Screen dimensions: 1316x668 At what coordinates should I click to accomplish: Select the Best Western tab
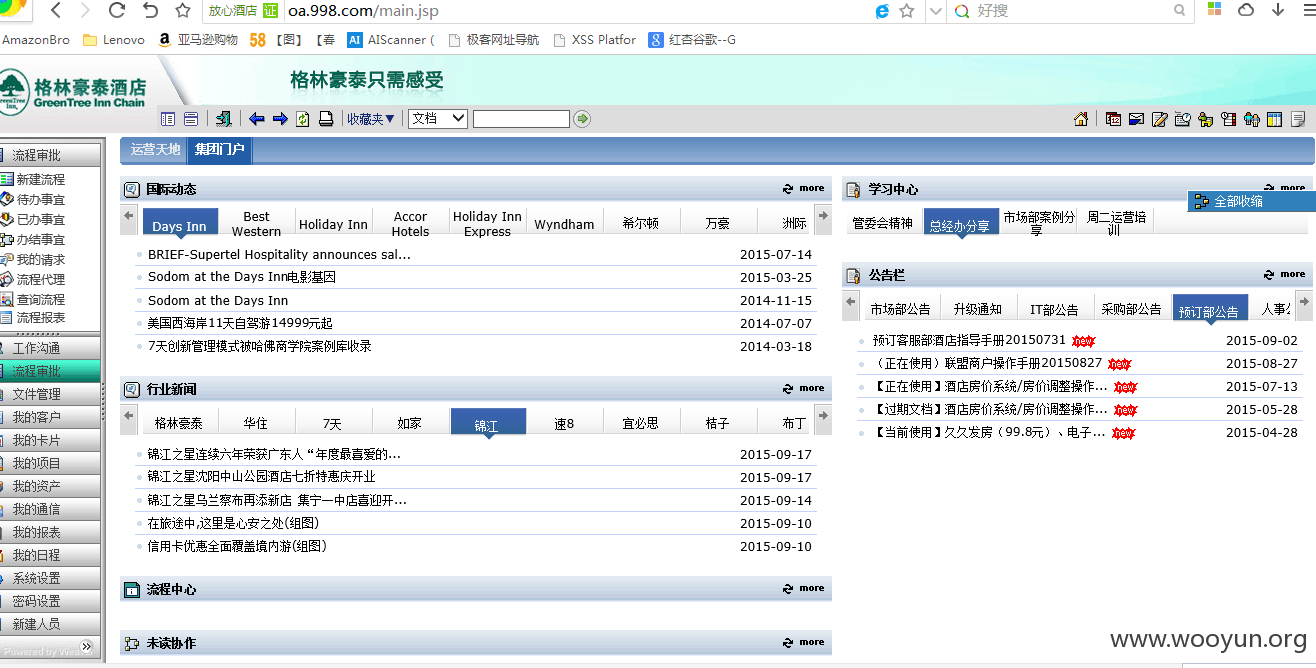256,223
